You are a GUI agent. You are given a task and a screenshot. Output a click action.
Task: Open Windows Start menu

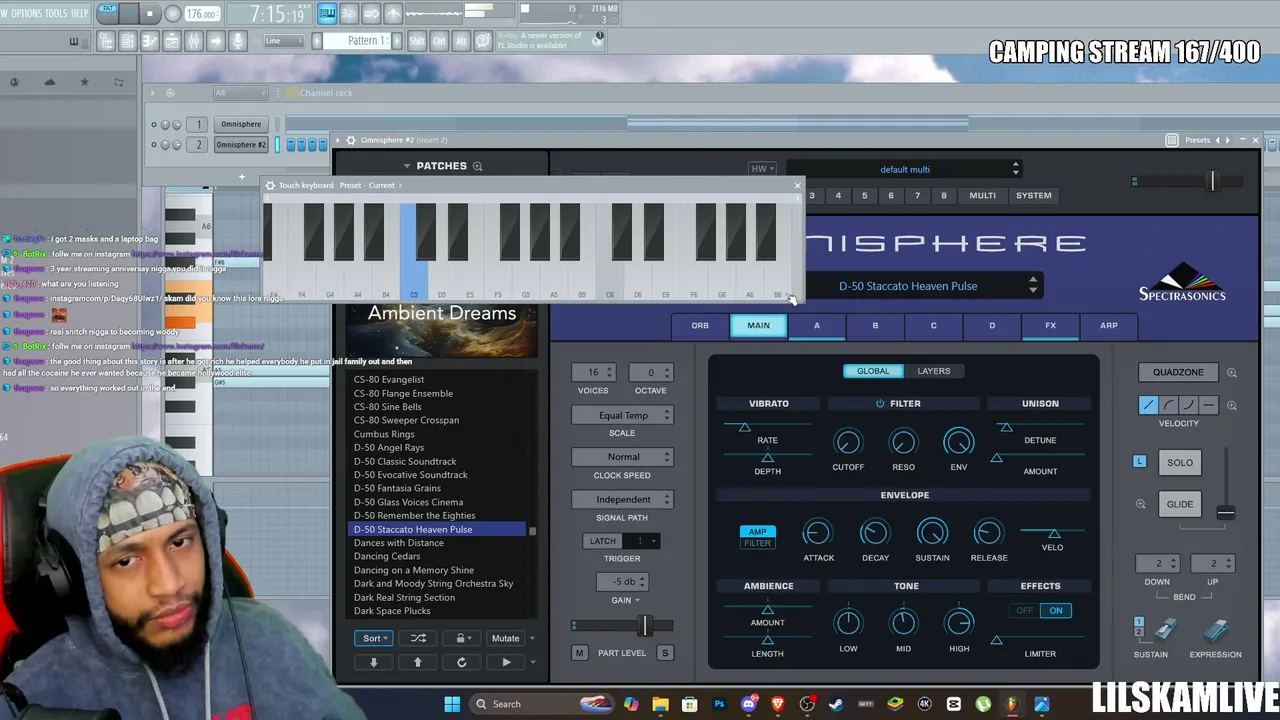(x=452, y=704)
